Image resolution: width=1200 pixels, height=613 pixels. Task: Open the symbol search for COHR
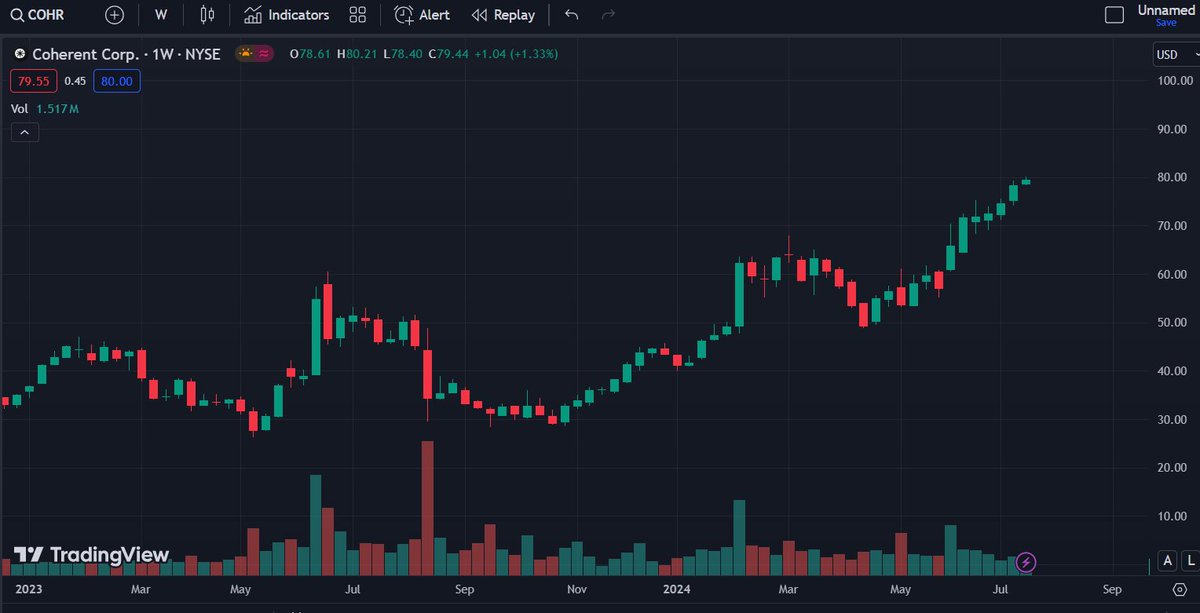37,14
